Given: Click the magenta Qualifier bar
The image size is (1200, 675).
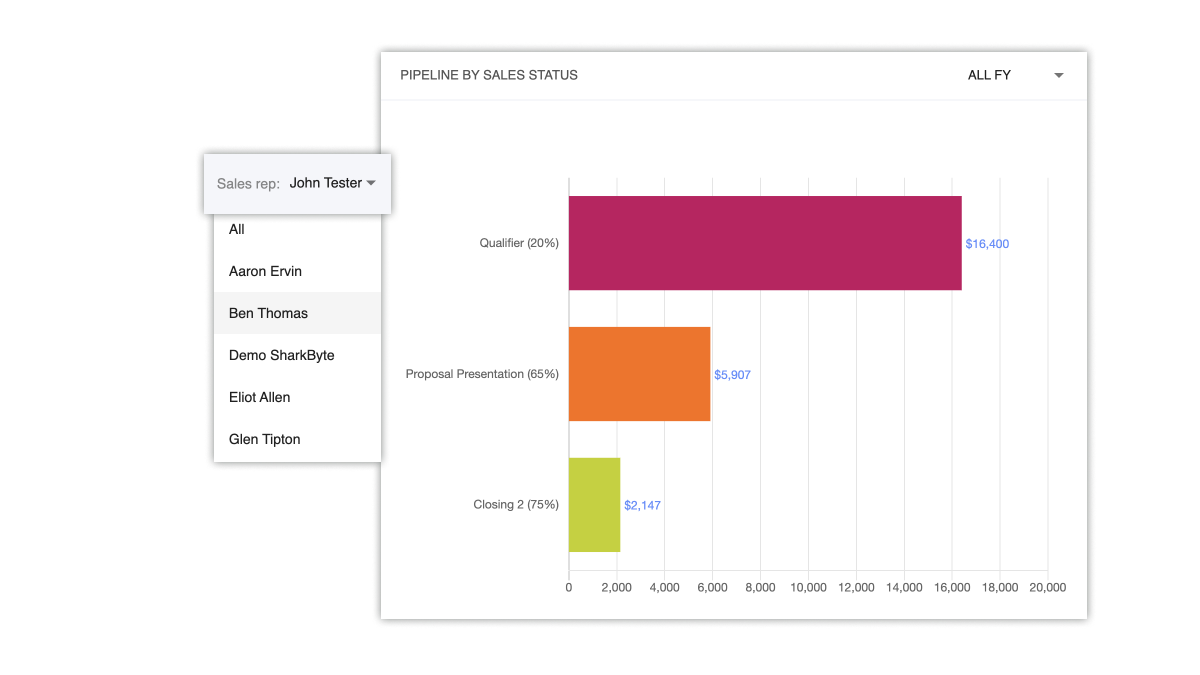Looking at the screenshot, I should (x=765, y=243).
